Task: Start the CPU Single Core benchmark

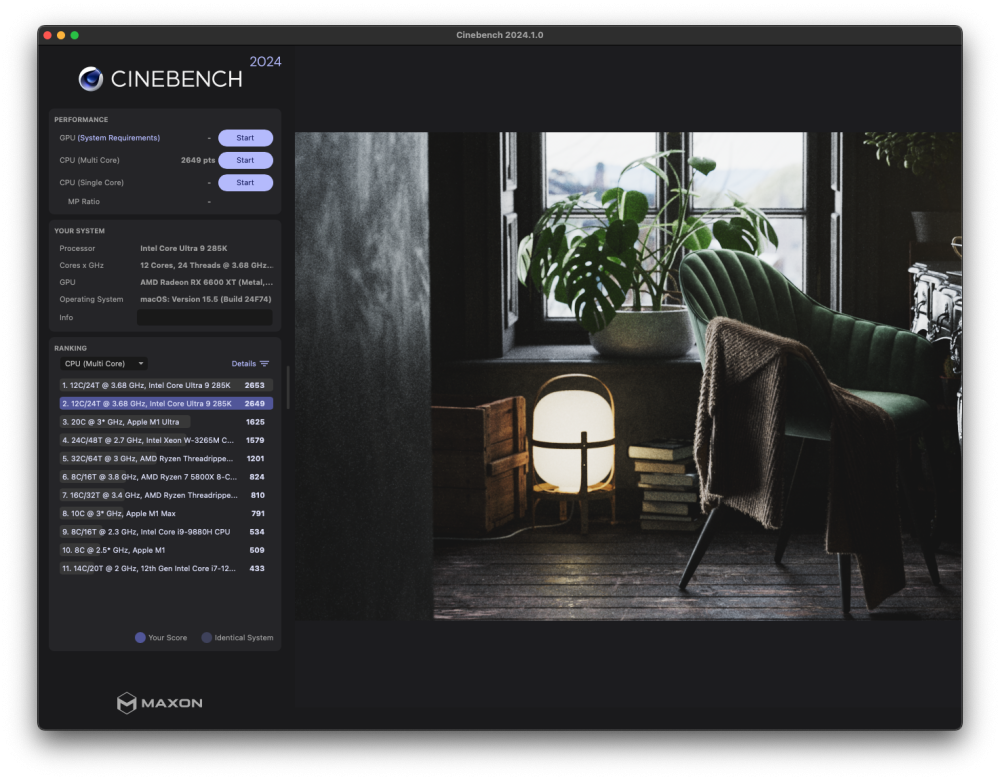Action: [246, 182]
